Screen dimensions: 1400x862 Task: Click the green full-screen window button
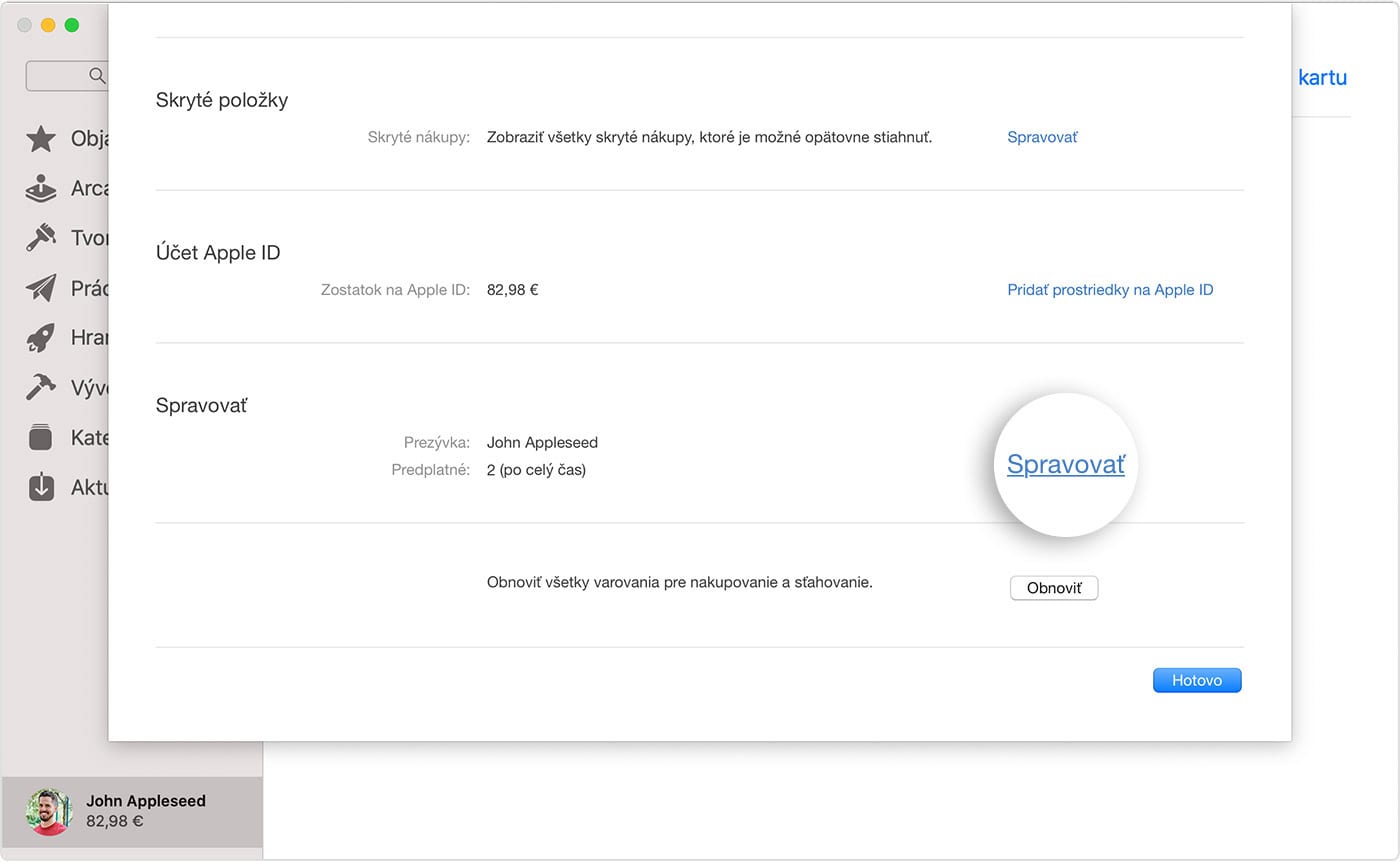click(x=72, y=25)
